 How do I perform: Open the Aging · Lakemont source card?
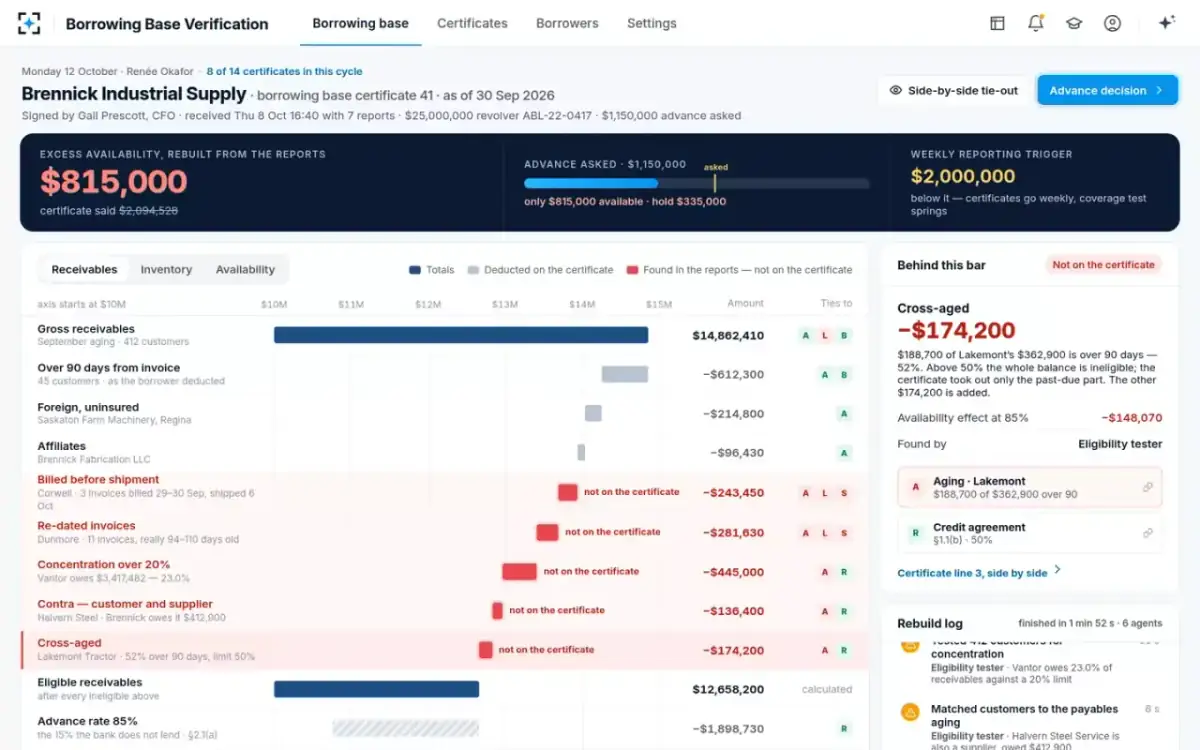(x=1030, y=487)
